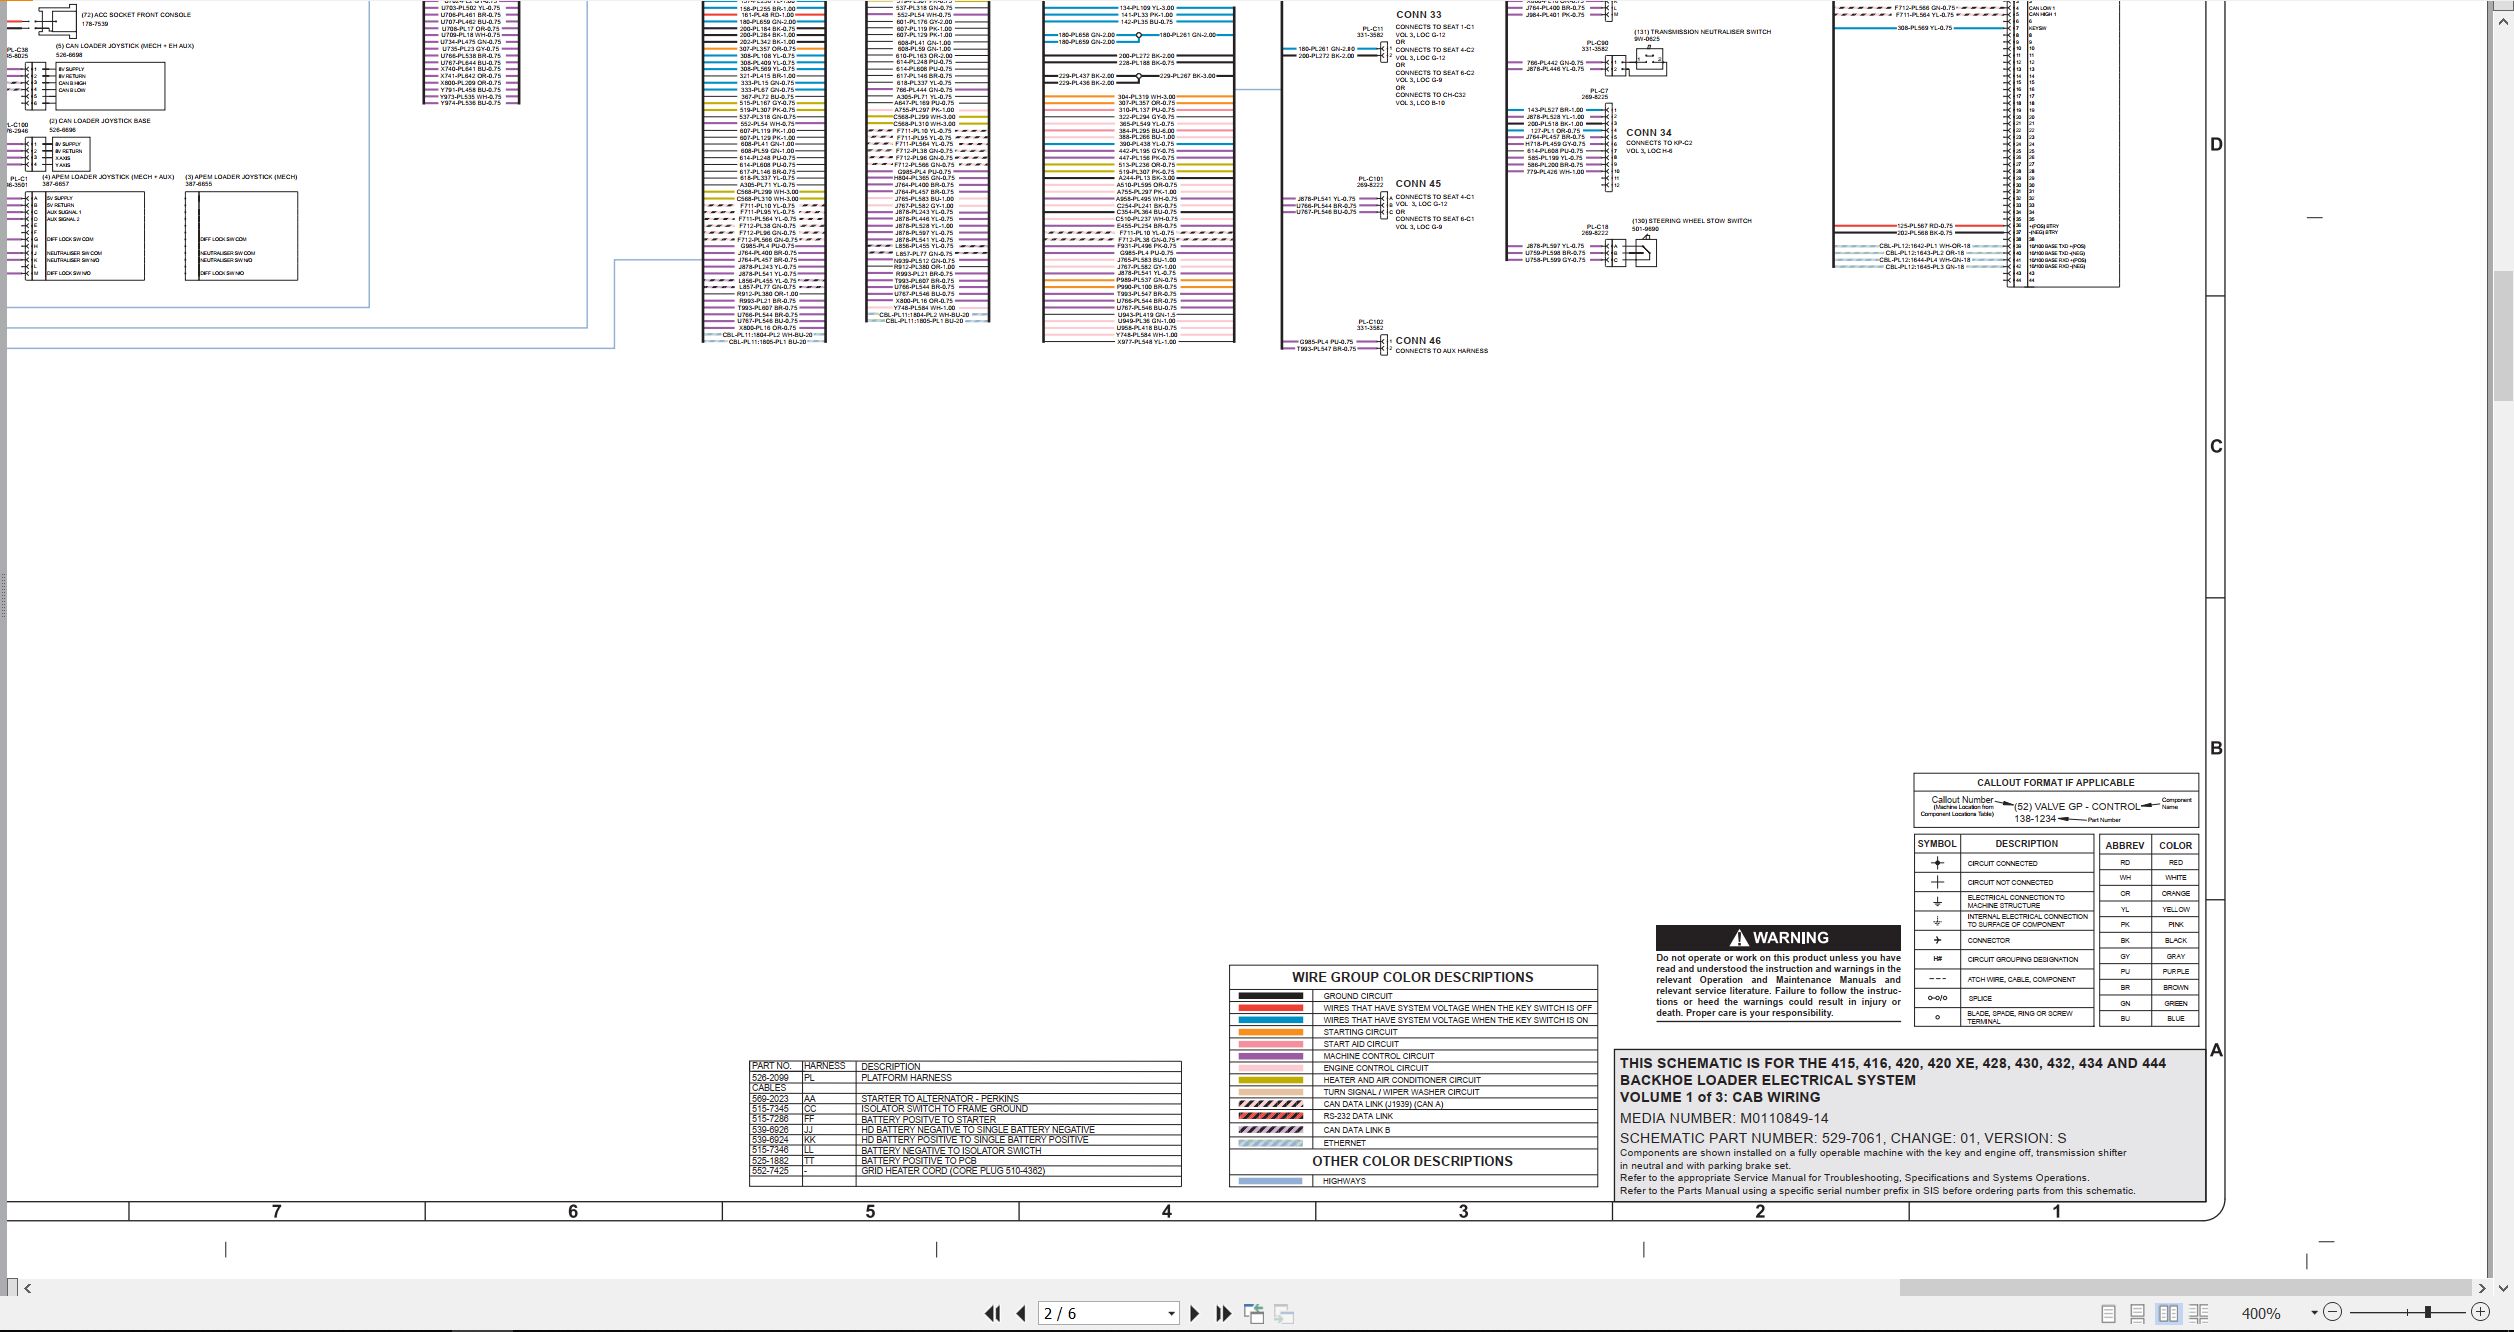Viewport: 2514px width, 1332px height.
Task: Go to the first page
Action: click(x=992, y=1313)
